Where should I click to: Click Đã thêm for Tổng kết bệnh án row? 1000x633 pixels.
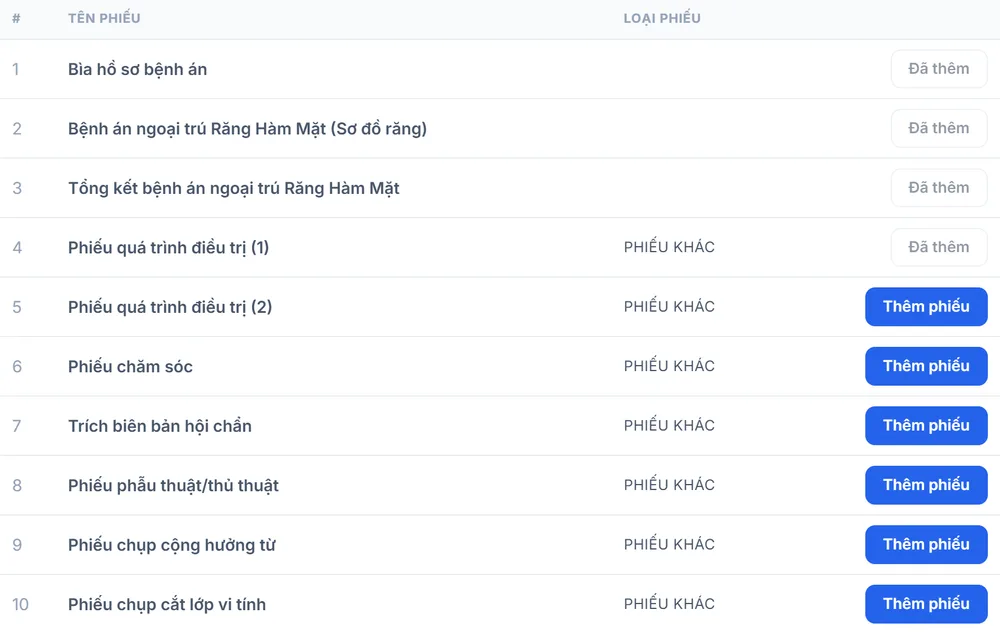[x=939, y=187]
